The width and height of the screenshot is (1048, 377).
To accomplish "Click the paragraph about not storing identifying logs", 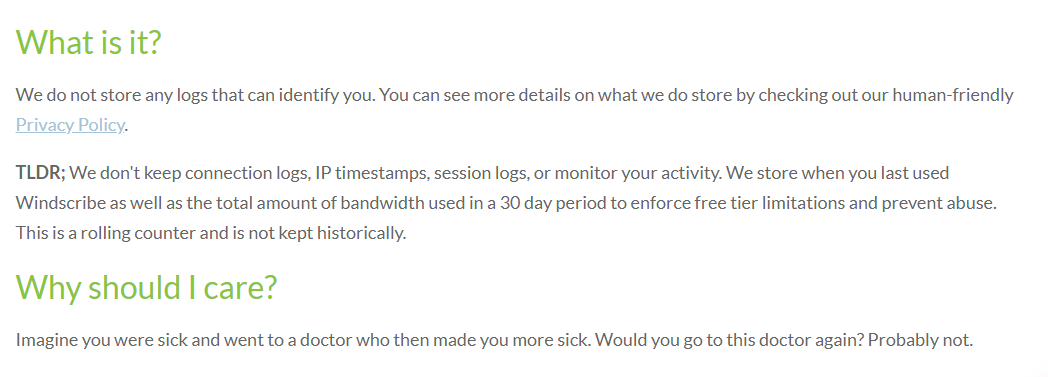I will [x=515, y=110].
